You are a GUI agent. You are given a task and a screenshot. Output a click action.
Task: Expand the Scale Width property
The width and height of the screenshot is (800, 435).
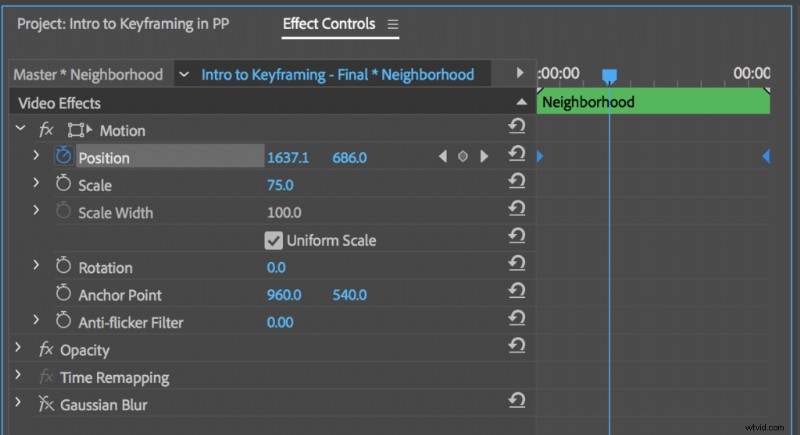coord(36,210)
